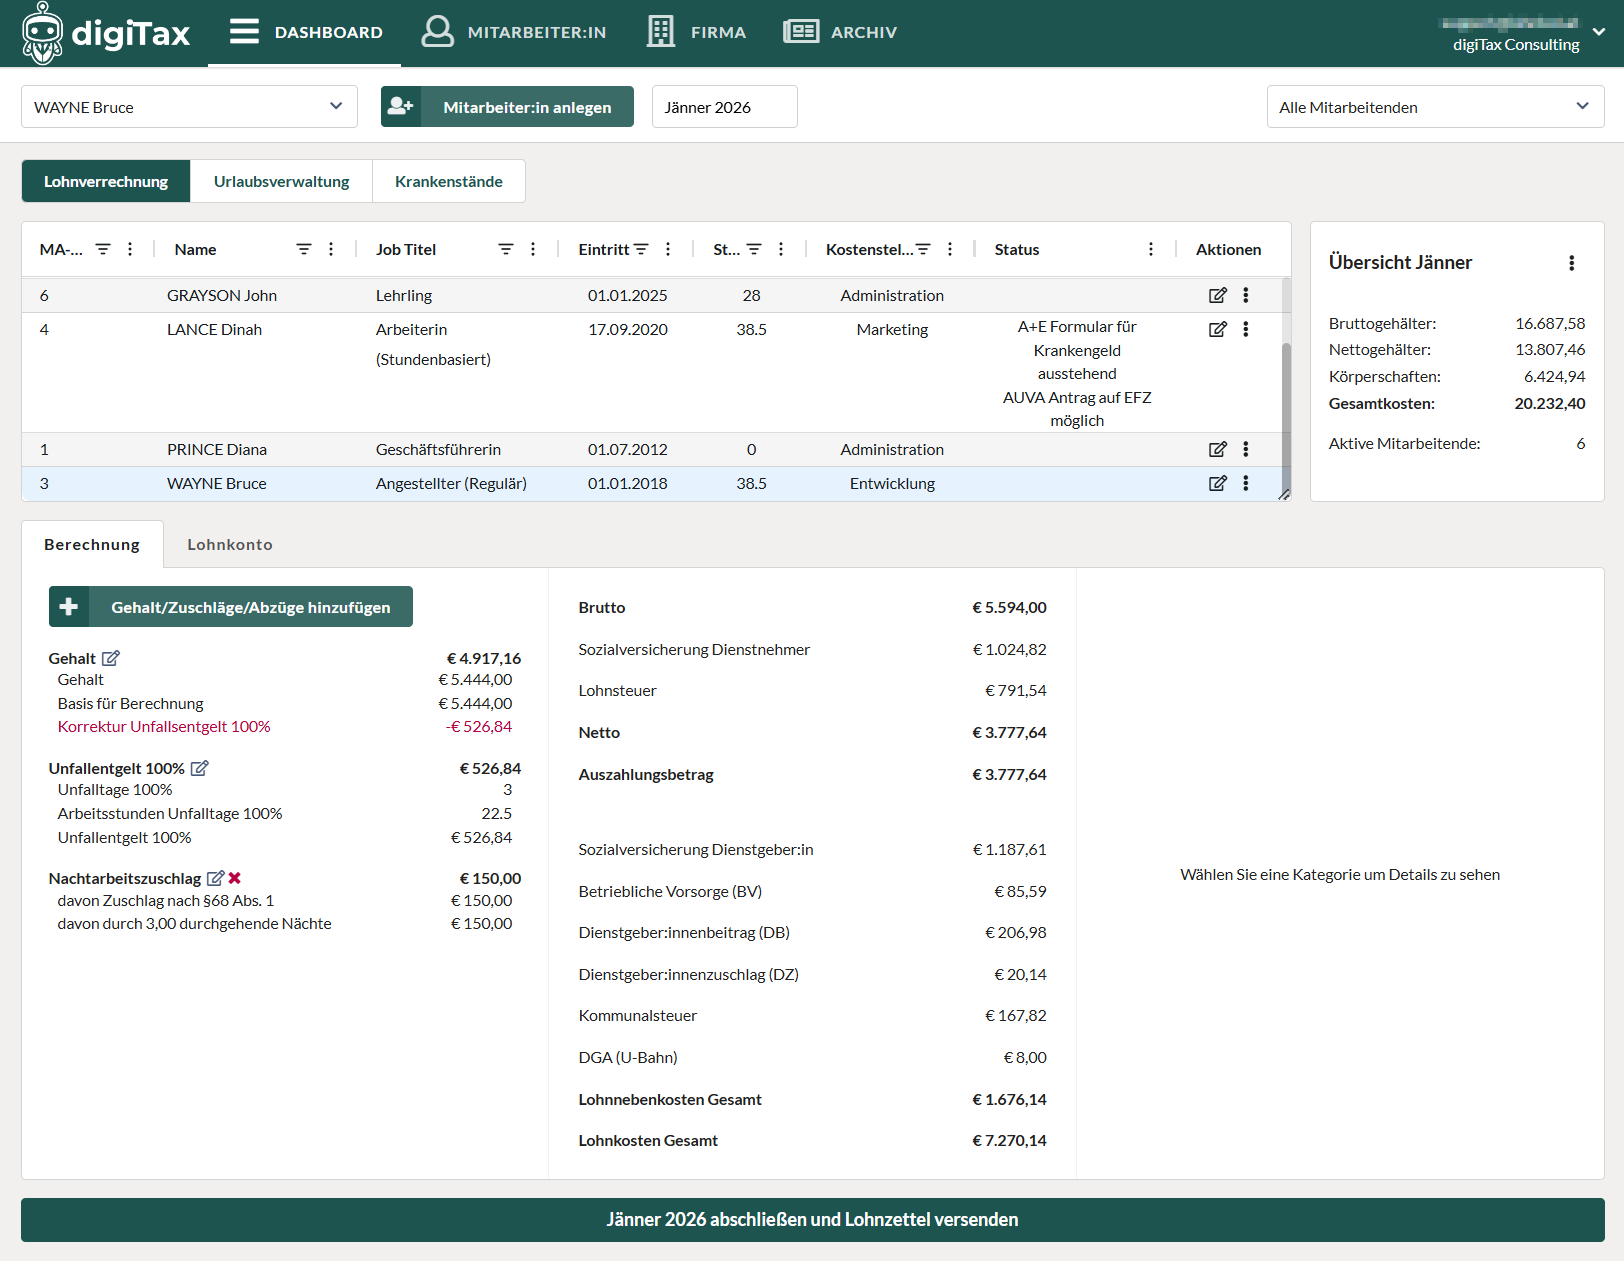Open the hamburger menu icon beside Dashboard
This screenshot has width=1624, height=1261.
244,32
